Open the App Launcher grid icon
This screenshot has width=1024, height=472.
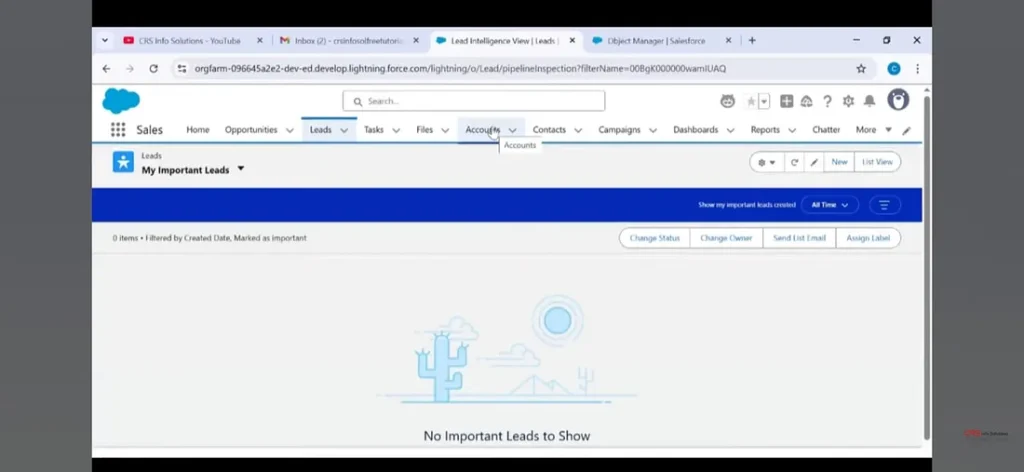click(x=118, y=130)
